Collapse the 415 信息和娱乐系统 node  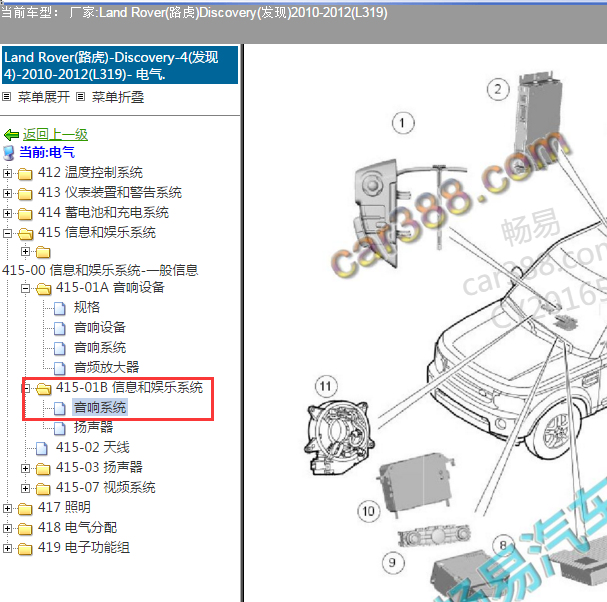pyautogui.click(x=7, y=233)
